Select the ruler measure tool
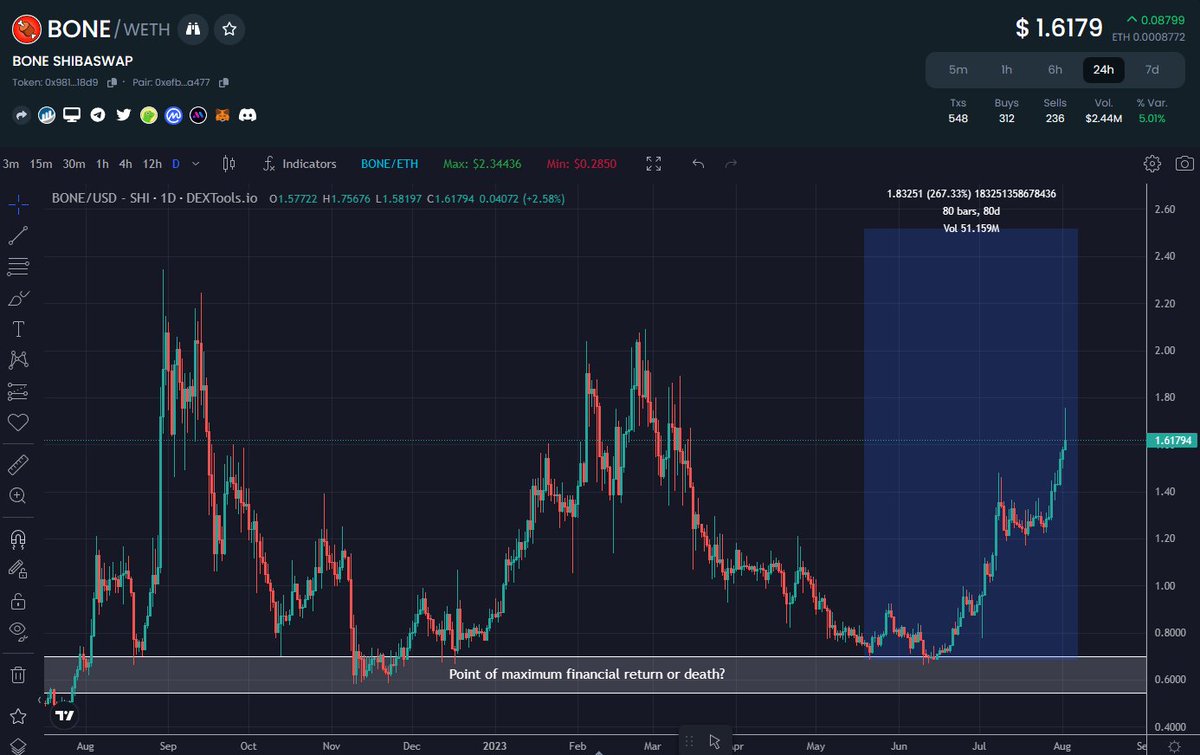The image size is (1200, 755). 18,464
